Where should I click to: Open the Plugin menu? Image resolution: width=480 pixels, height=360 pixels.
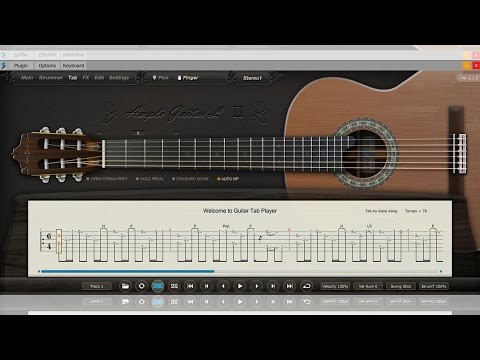coord(21,66)
